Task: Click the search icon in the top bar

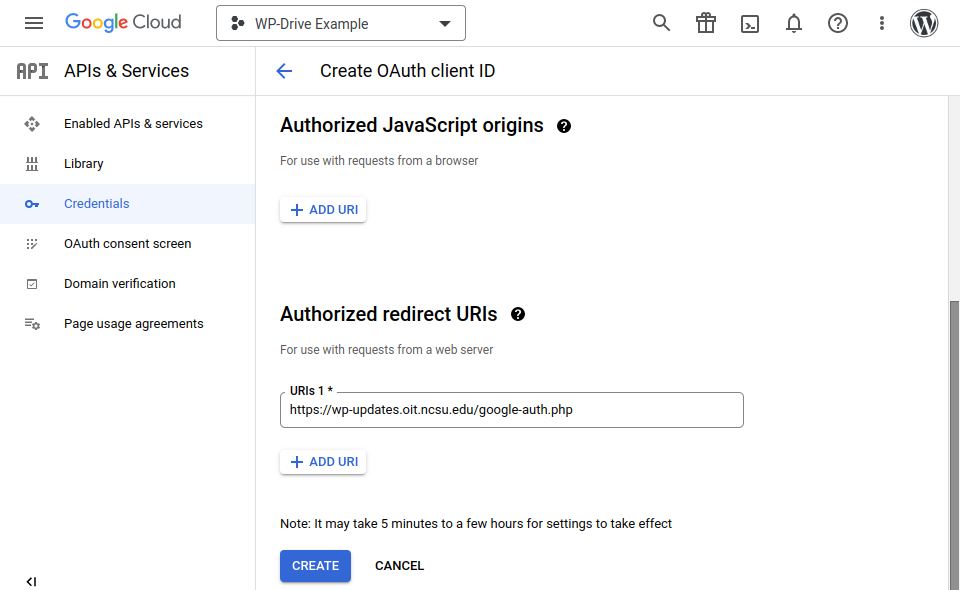Action: pos(661,22)
